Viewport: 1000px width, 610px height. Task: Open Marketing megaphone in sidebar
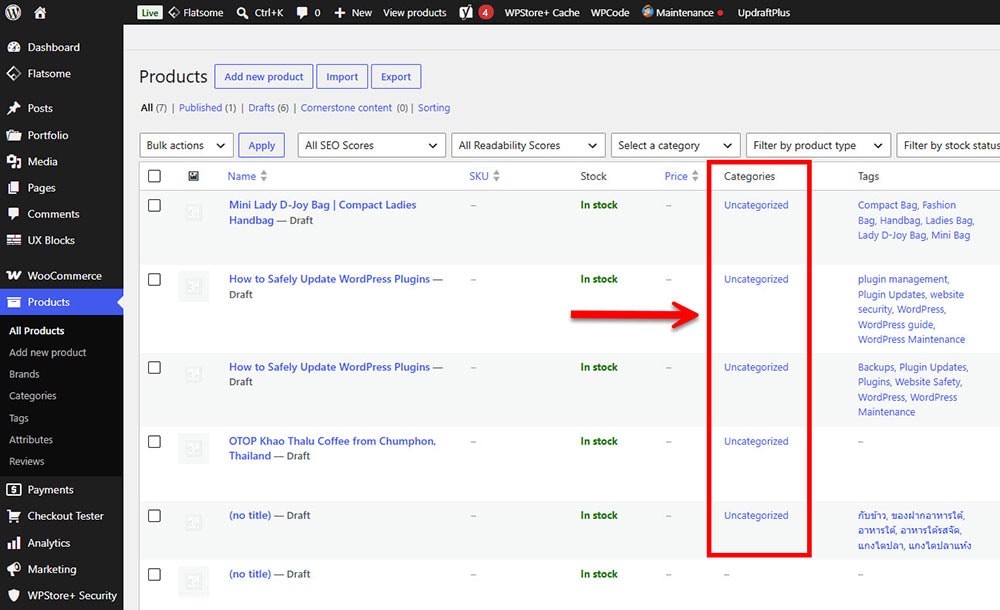tap(13, 569)
